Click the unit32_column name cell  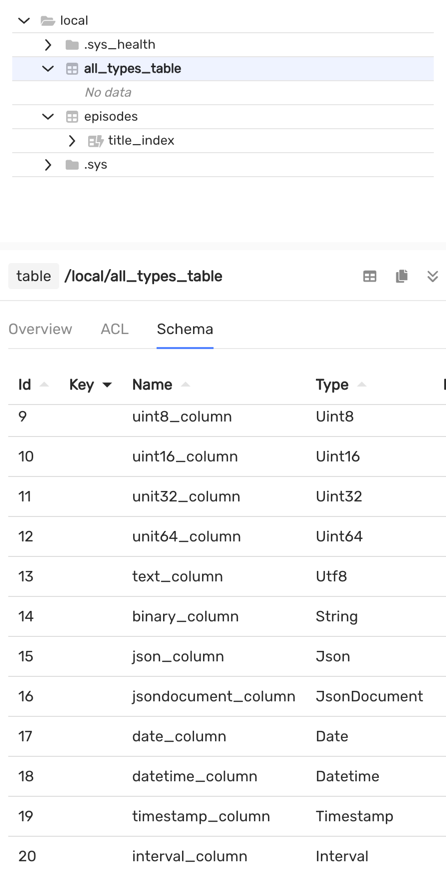point(186,497)
